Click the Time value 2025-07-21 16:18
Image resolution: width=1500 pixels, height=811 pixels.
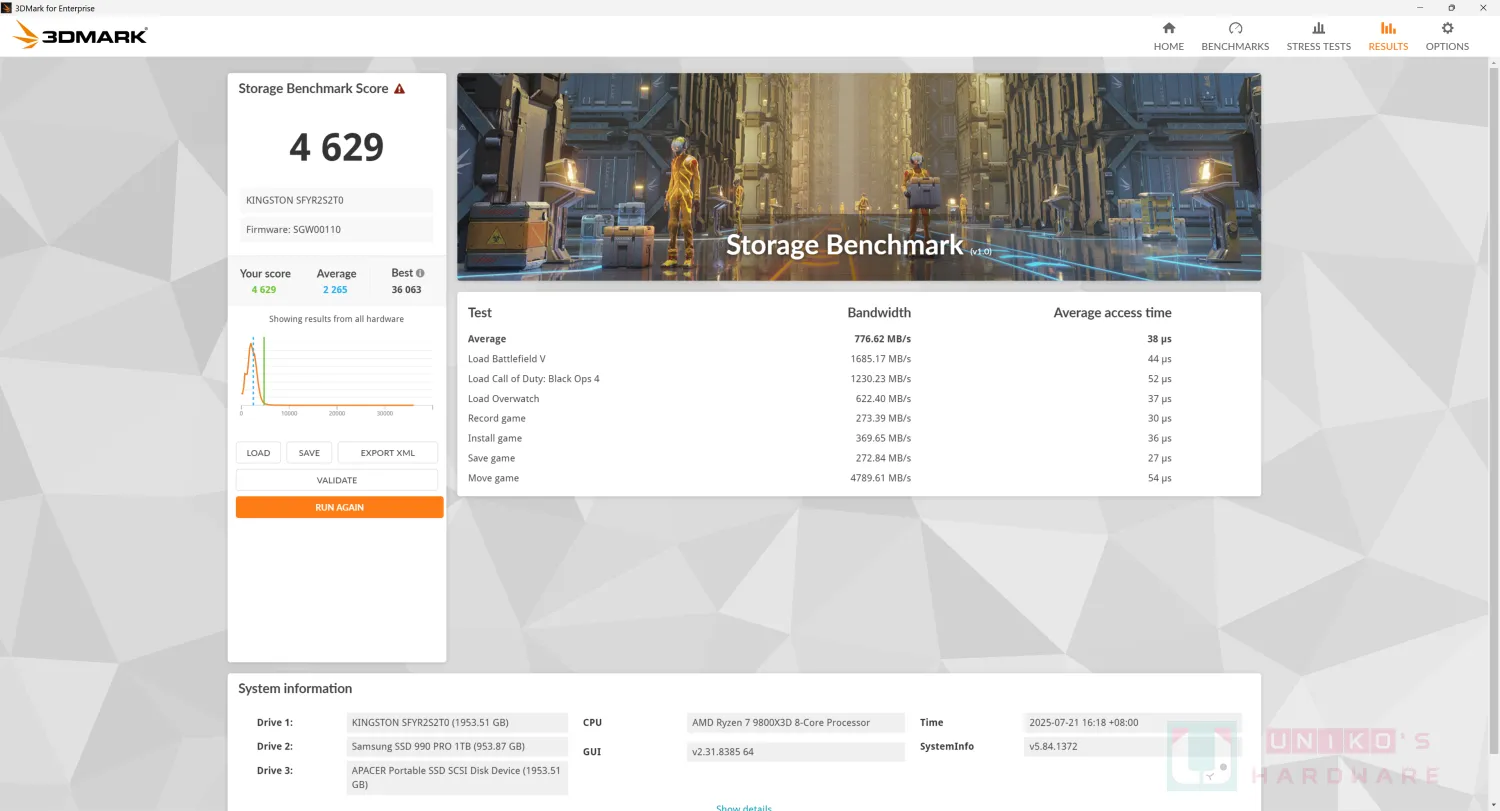[x=1133, y=723]
